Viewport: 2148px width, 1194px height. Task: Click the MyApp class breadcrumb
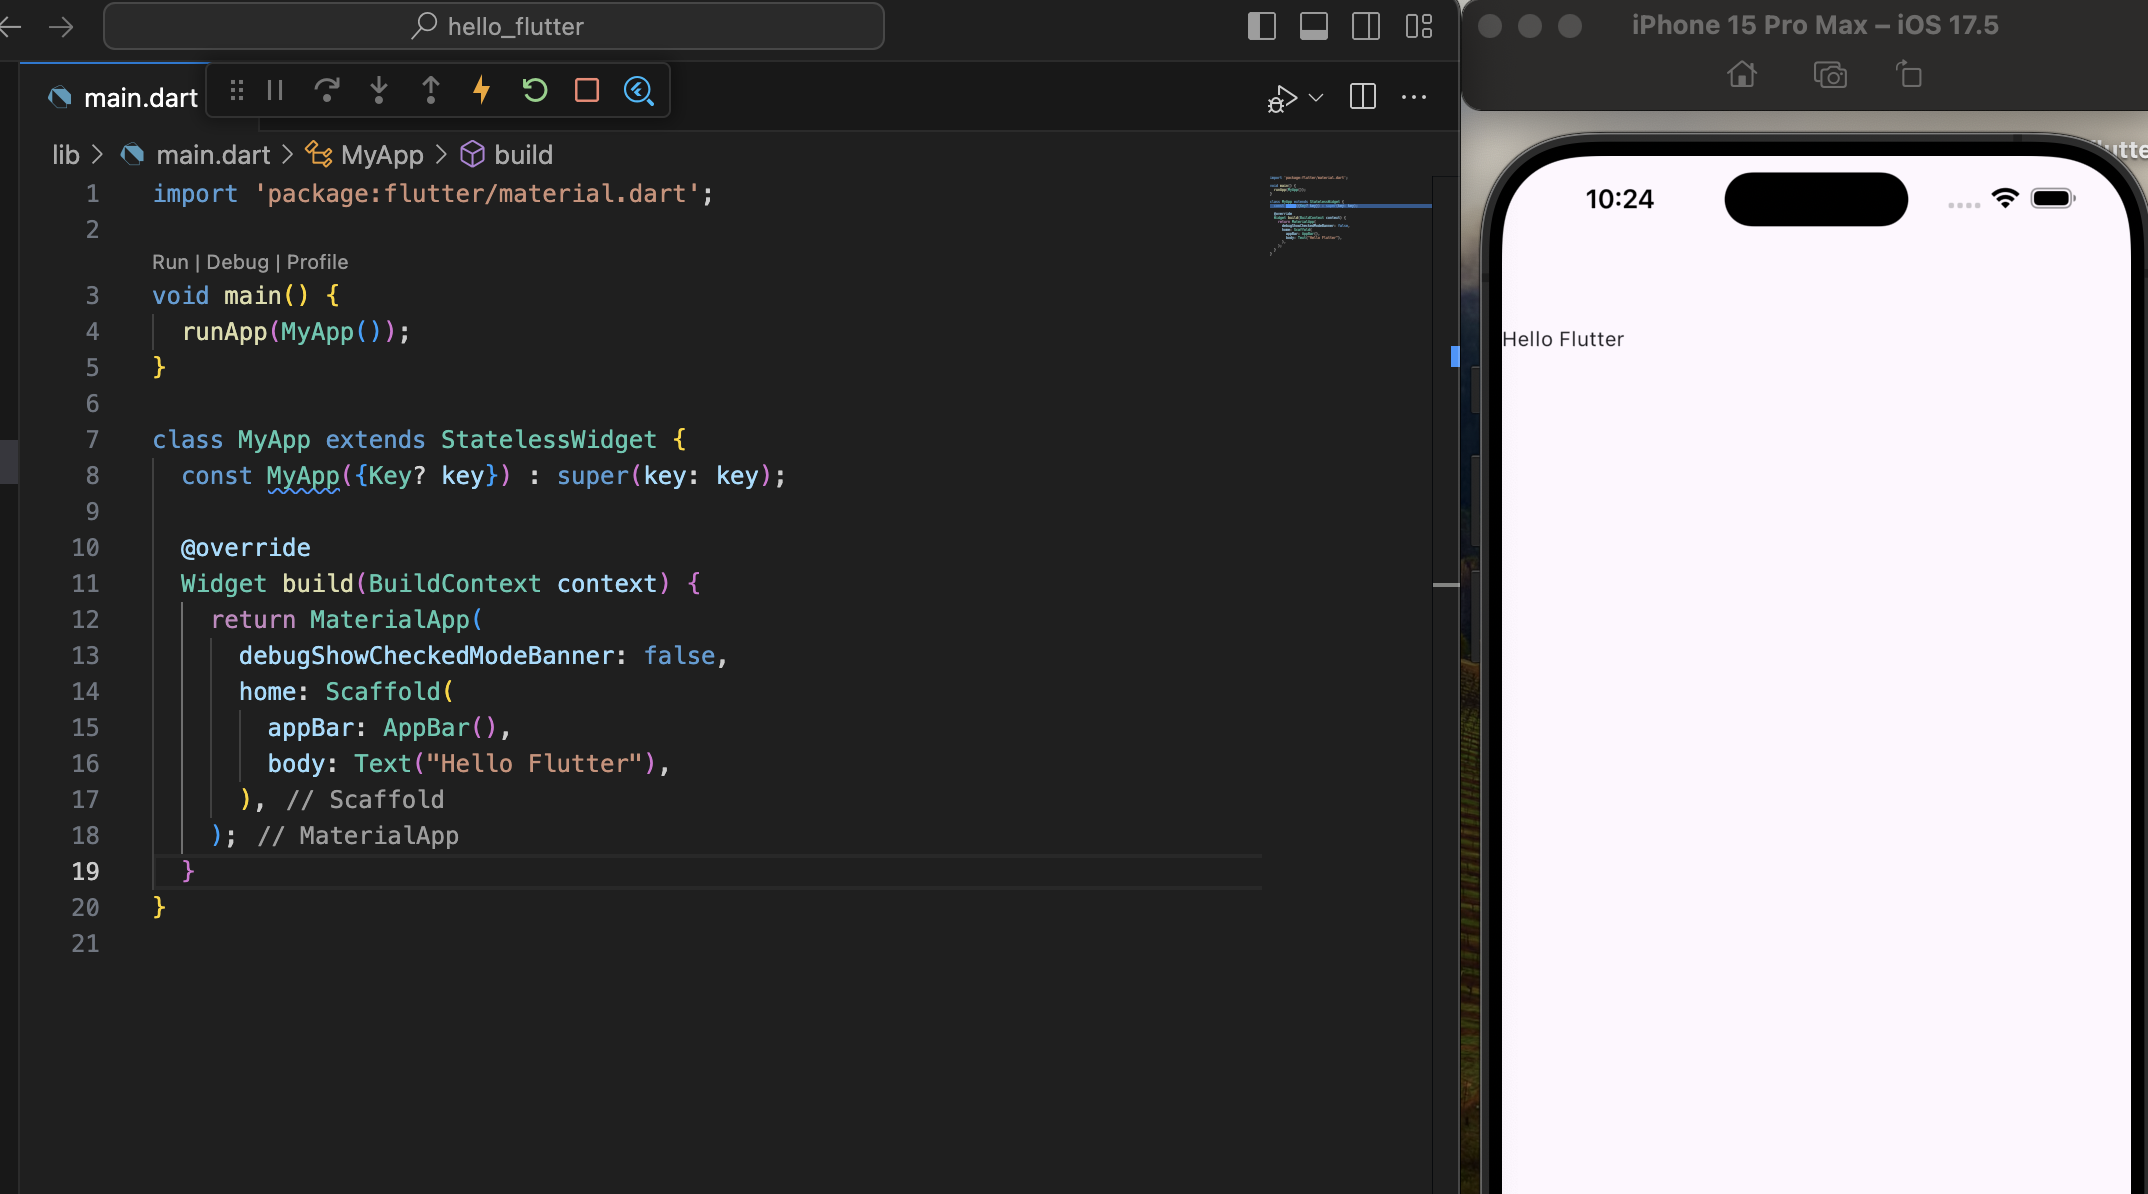[x=382, y=155]
